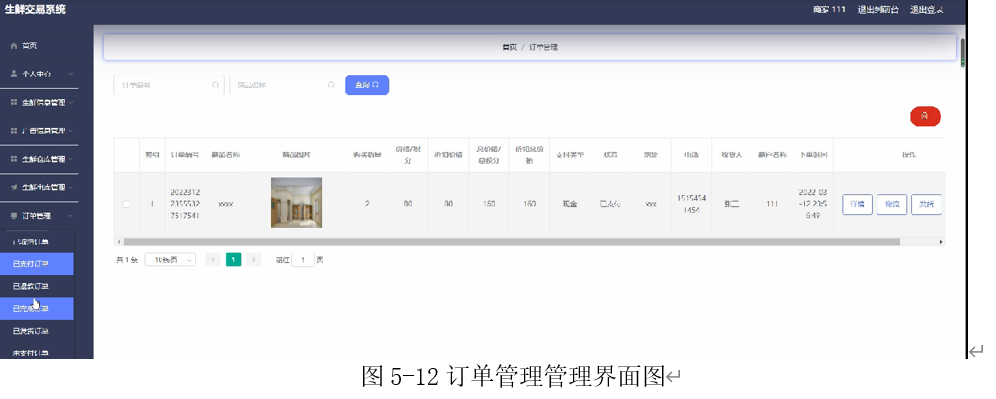Click the previous page arrow in pagination

(x=213, y=259)
